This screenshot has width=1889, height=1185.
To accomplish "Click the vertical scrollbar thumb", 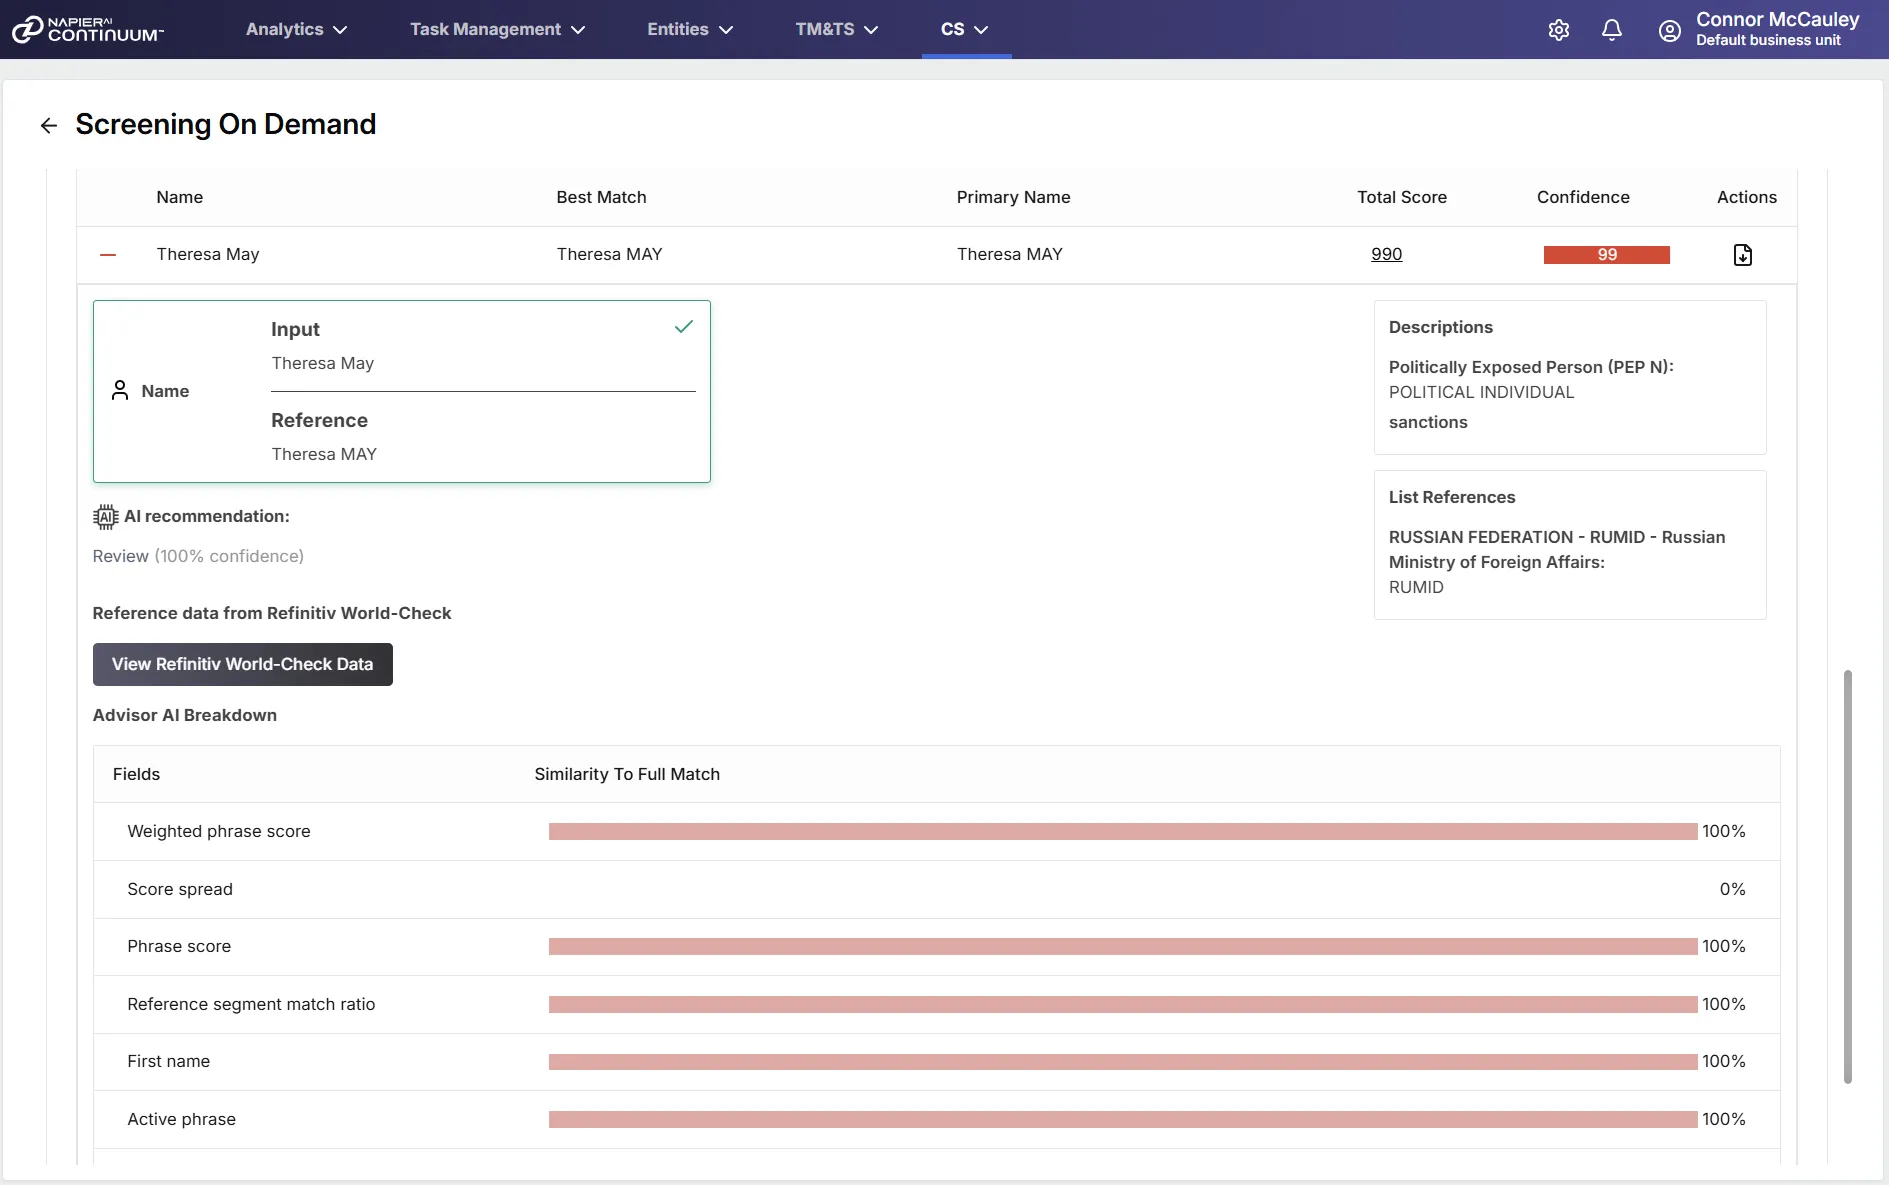I will 1847,876.
